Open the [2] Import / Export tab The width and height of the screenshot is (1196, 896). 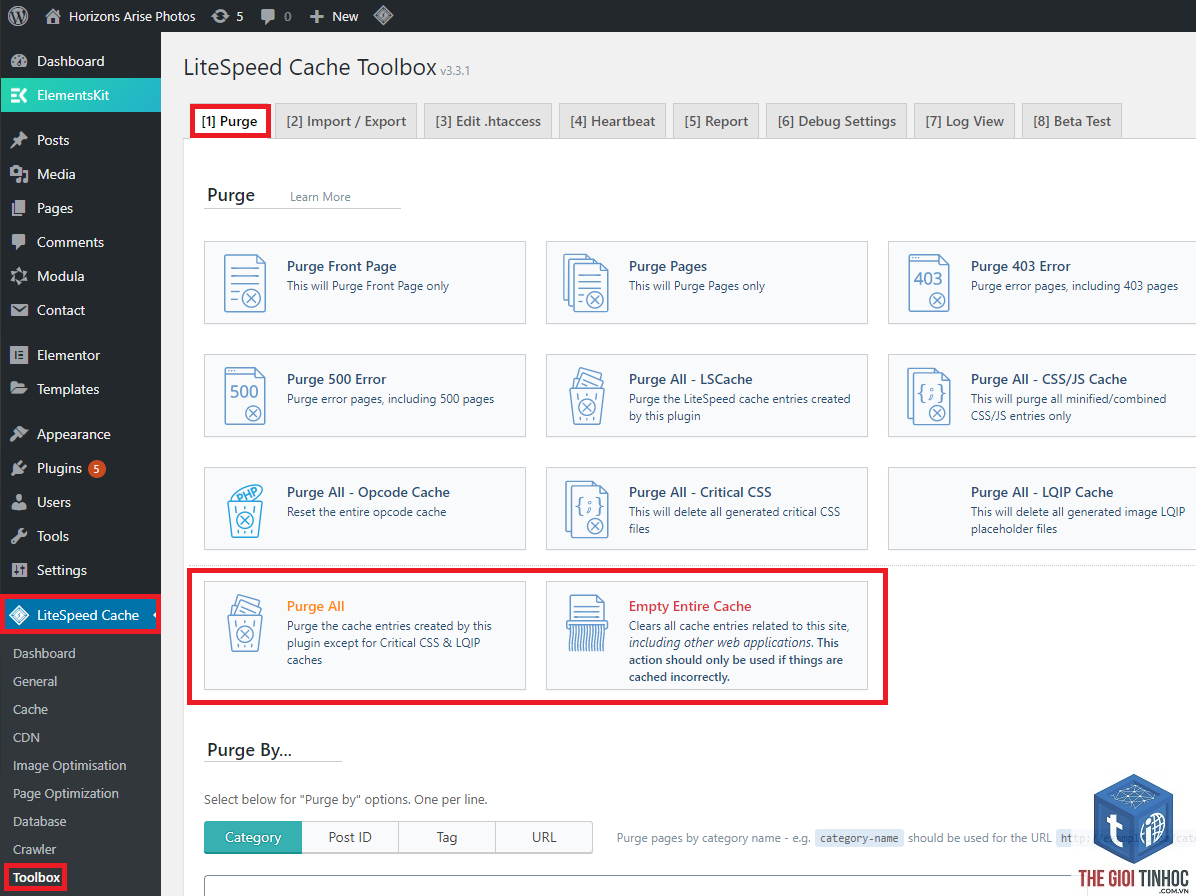[x=346, y=121]
